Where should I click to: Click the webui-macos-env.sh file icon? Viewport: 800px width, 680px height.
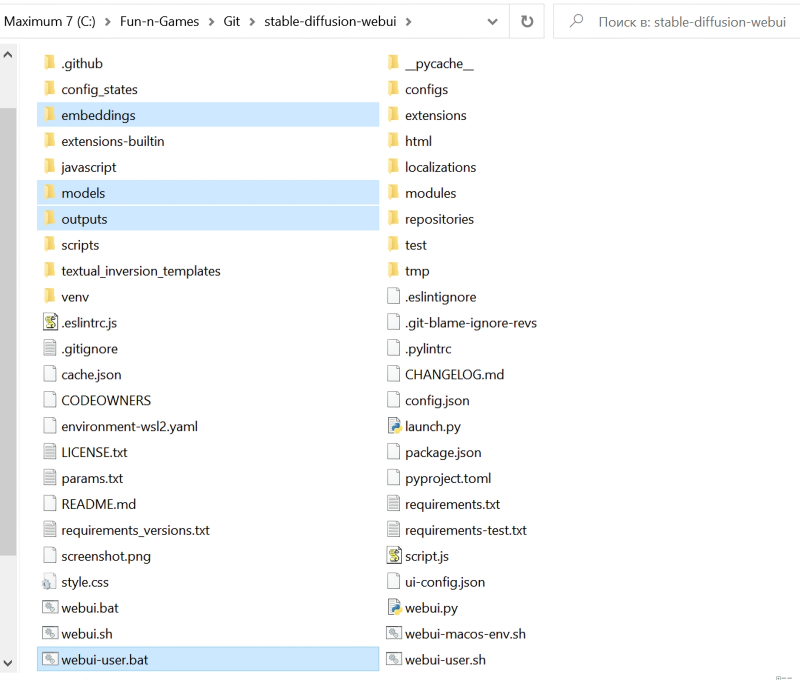click(395, 634)
